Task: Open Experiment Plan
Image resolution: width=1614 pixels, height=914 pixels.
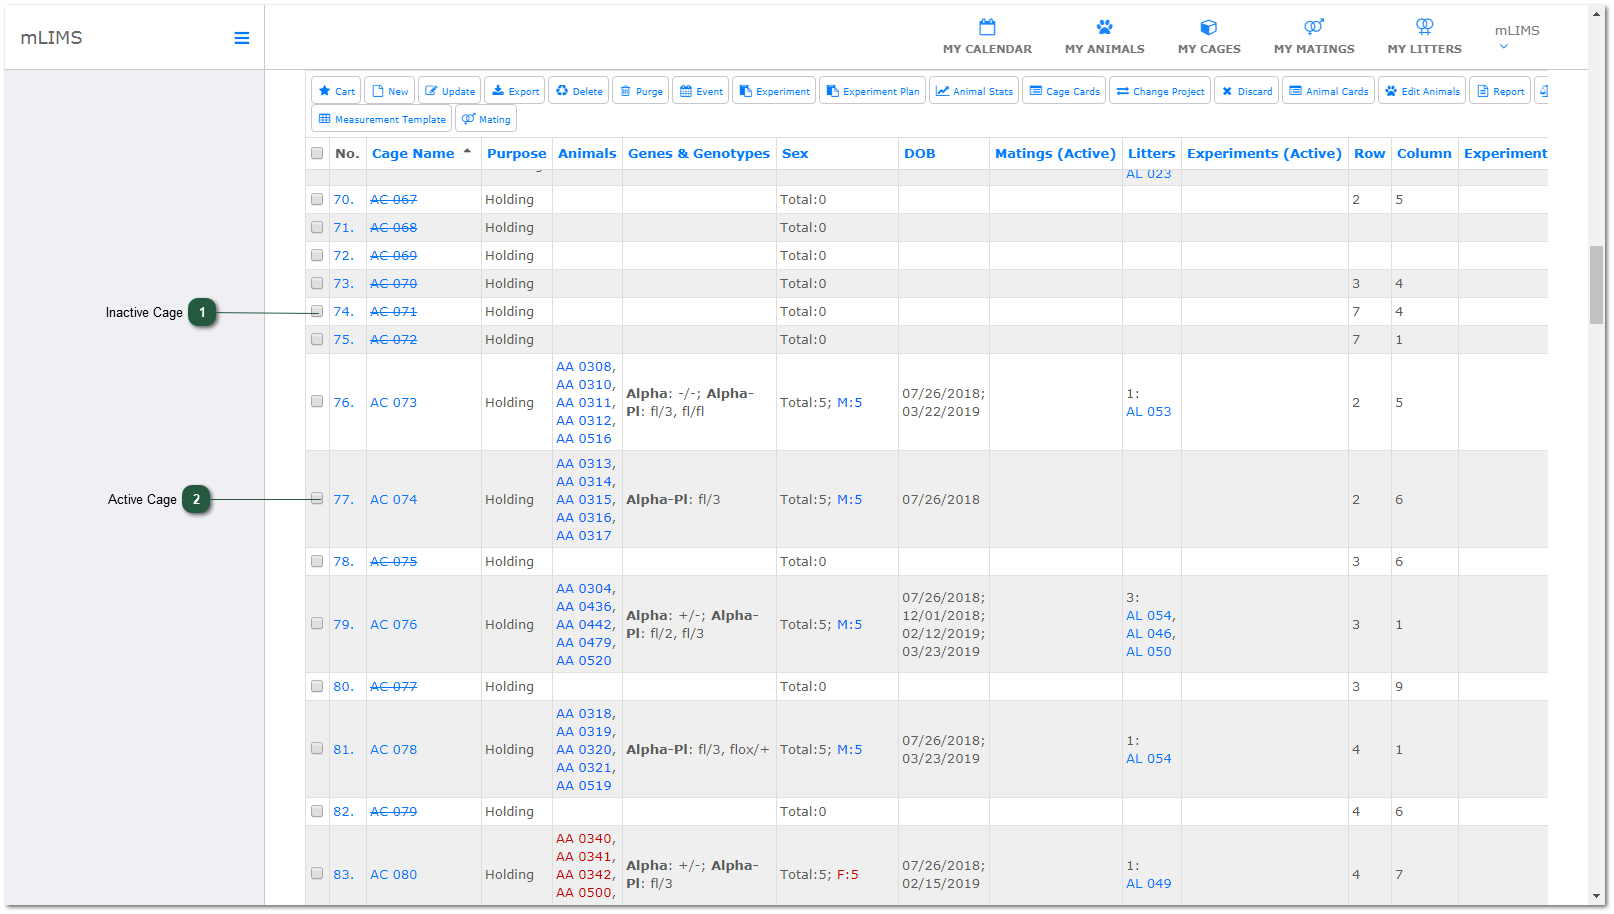Action: point(873,91)
